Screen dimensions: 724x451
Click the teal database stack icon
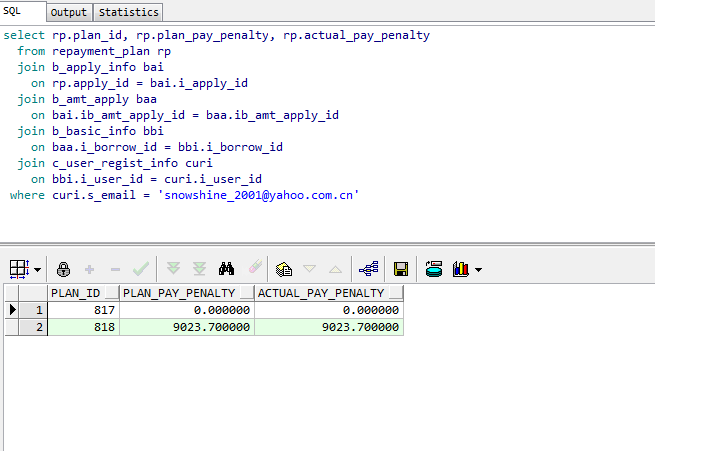pyautogui.click(x=433, y=269)
